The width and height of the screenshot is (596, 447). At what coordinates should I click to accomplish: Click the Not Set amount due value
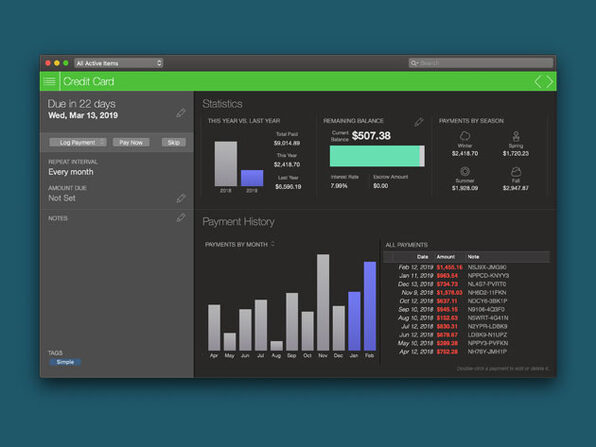[62, 198]
